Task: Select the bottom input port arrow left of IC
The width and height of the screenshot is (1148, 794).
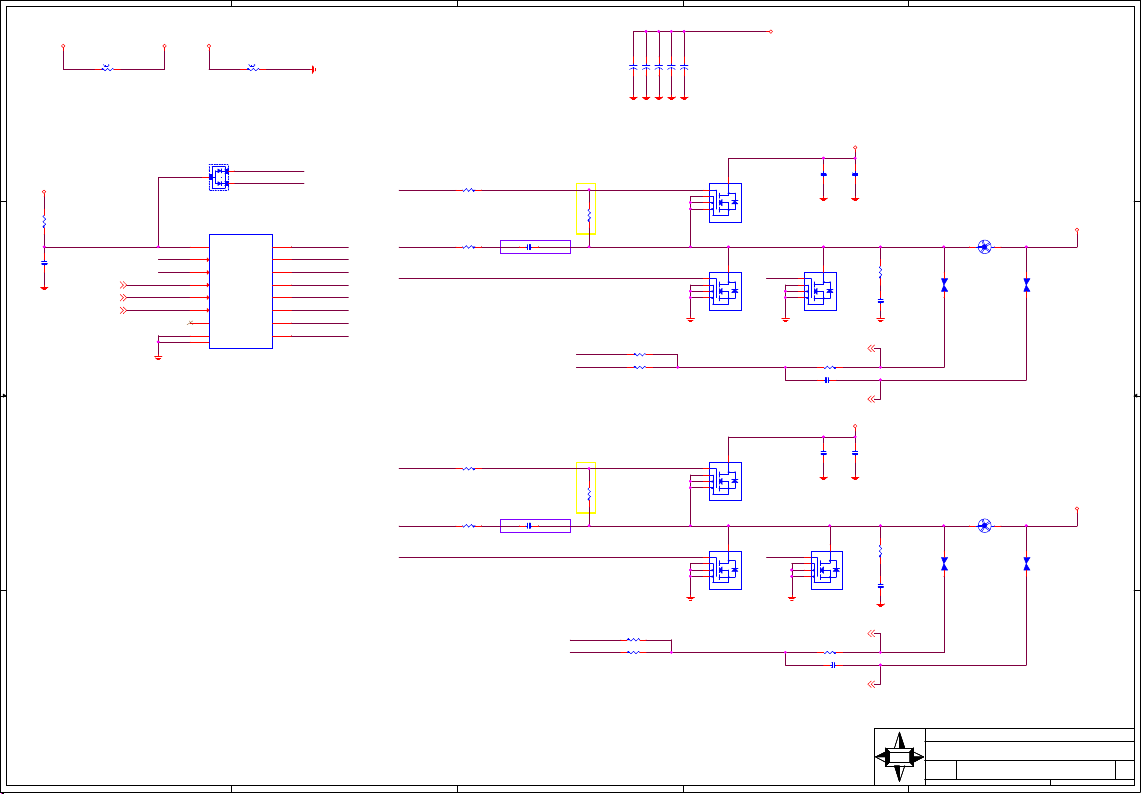Action: (x=123, y=311)
